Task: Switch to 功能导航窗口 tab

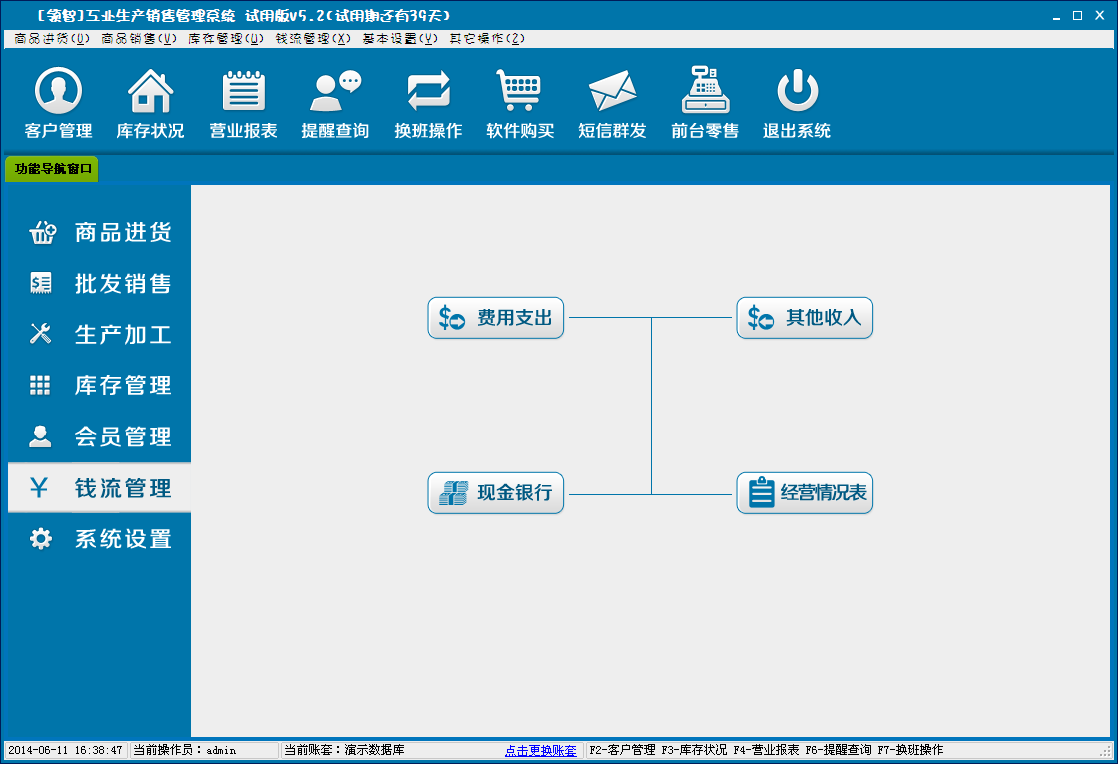Action: (x=53, y=169)
